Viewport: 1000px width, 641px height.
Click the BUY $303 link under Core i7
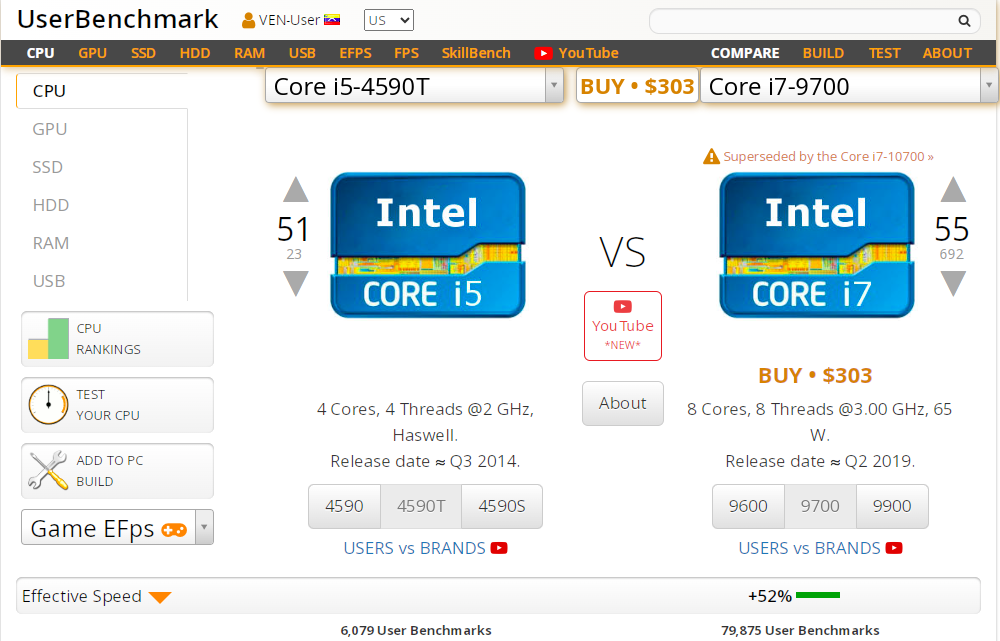[x=815, y=376]
